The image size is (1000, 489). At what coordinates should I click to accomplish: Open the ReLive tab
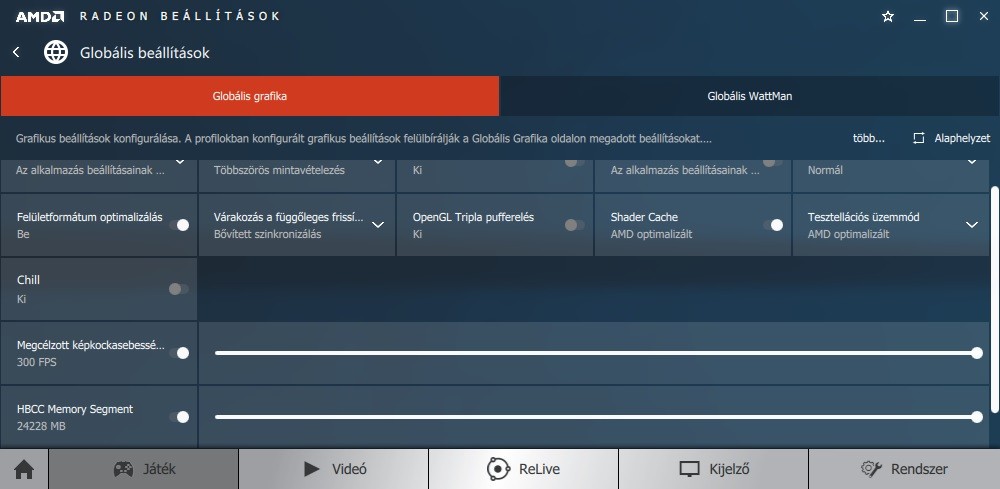point(523,470)
